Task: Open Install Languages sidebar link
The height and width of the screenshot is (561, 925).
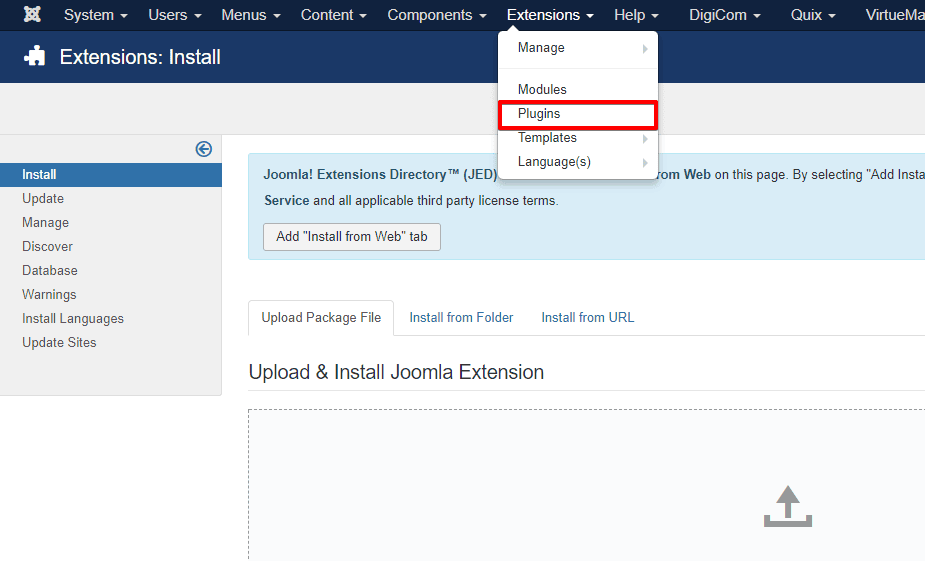Action: click(73, 318)
